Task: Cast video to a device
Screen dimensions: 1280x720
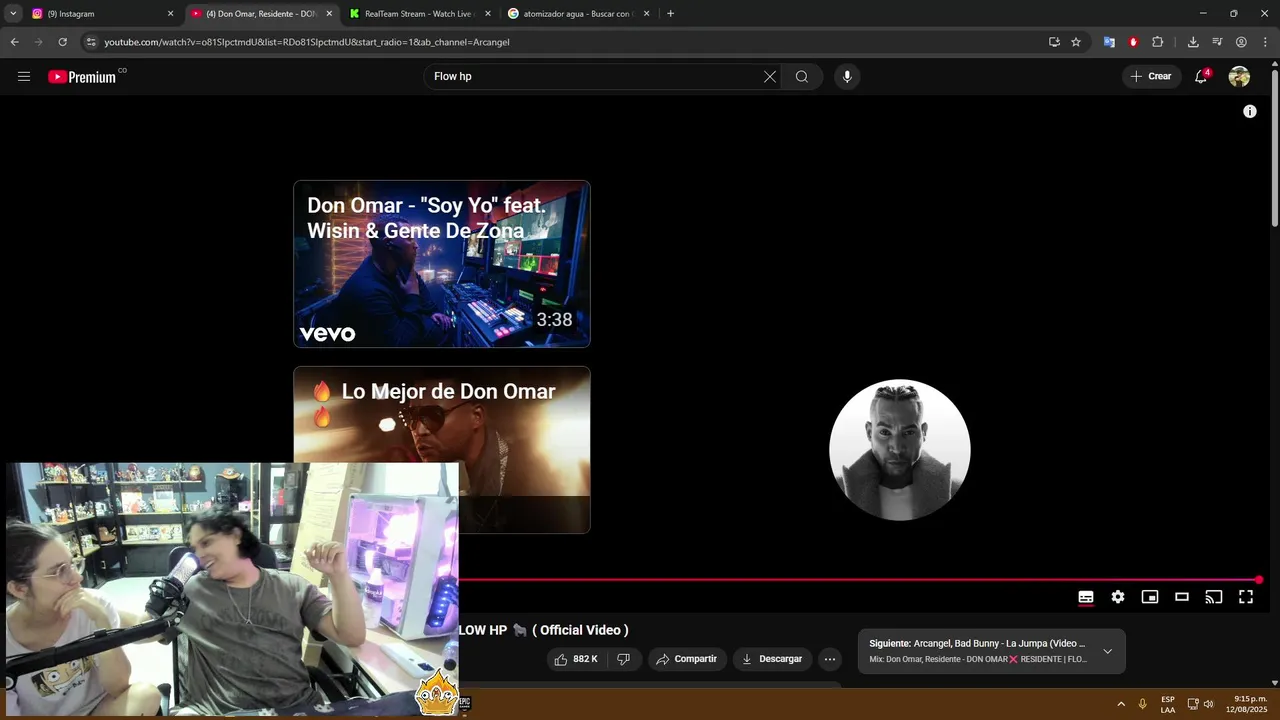Action: (x=1214, y=597)
